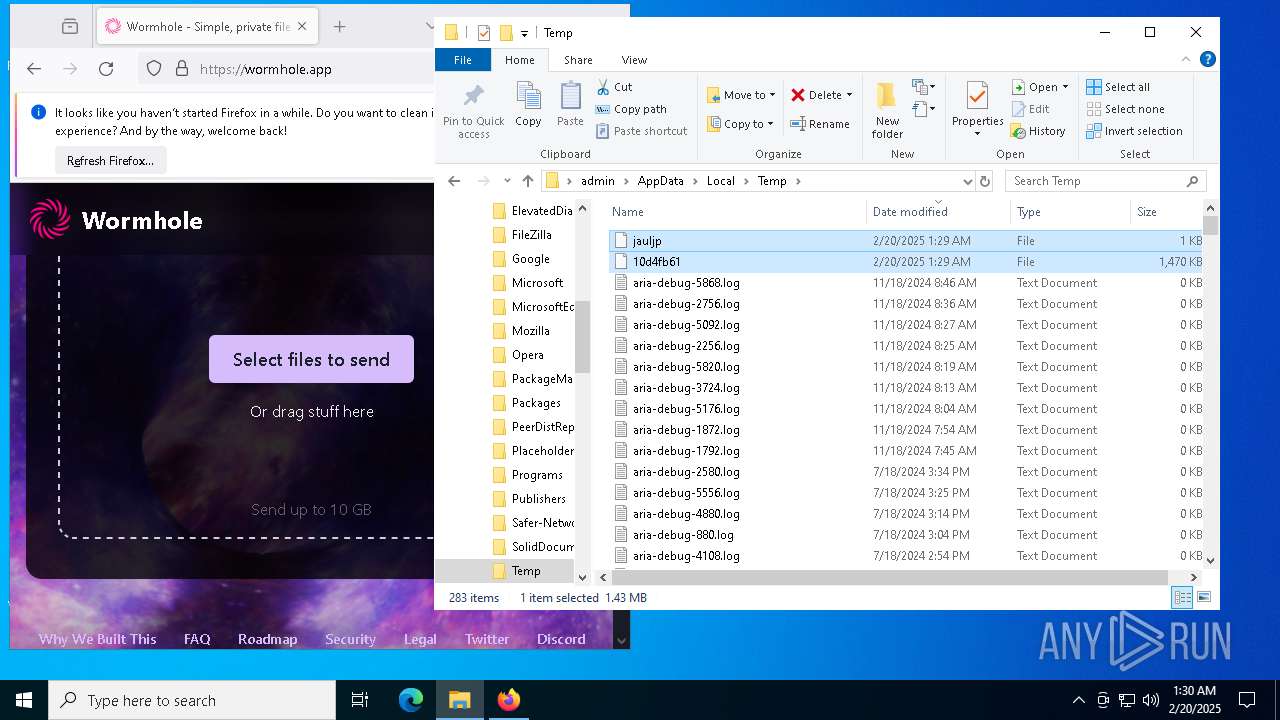Go back in File Explorer
Viewport: 1280px width, 720px height.
tap(454, 181)
